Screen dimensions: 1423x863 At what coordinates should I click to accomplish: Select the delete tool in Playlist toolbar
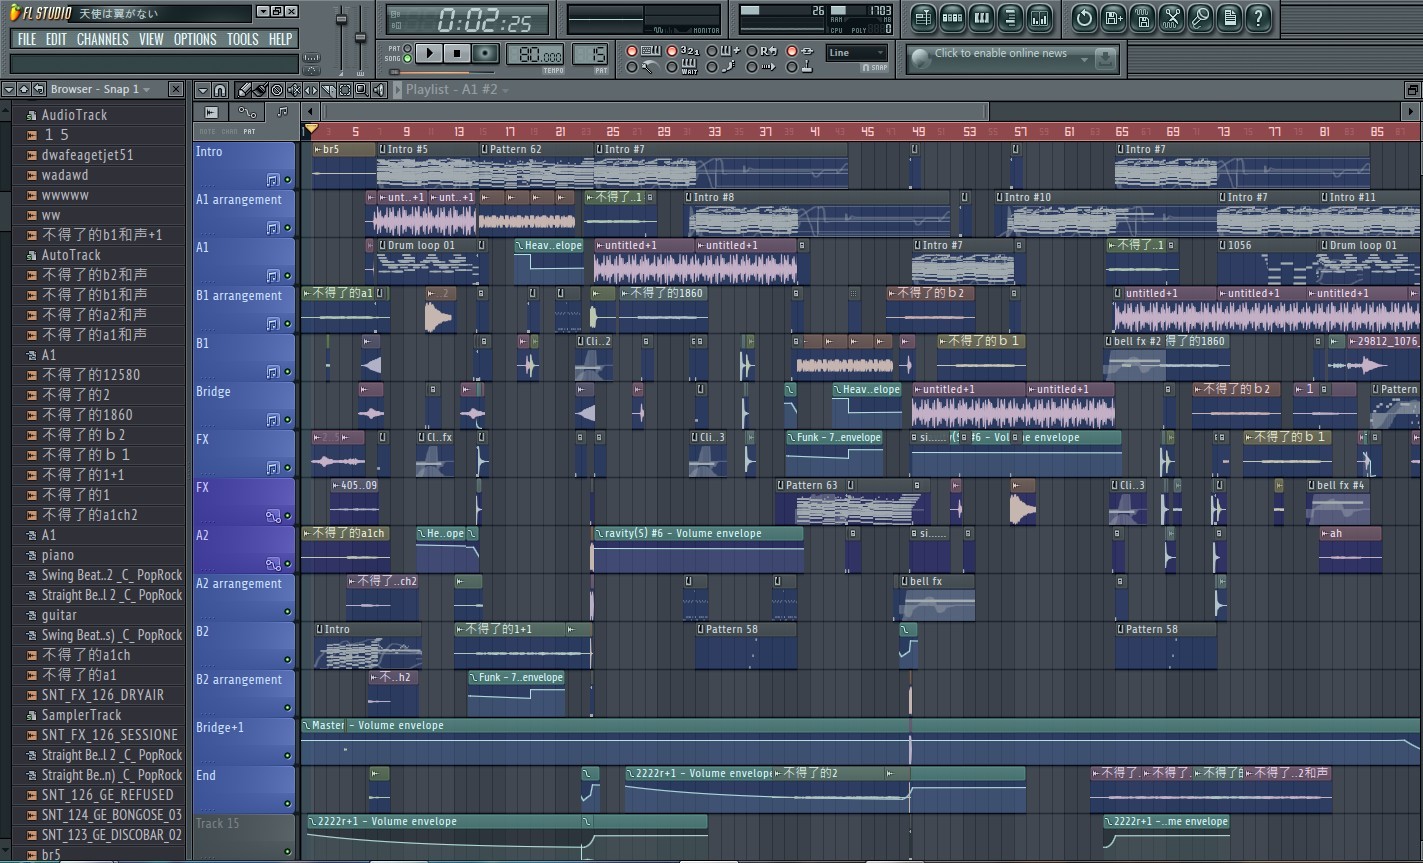pos(277,90)
